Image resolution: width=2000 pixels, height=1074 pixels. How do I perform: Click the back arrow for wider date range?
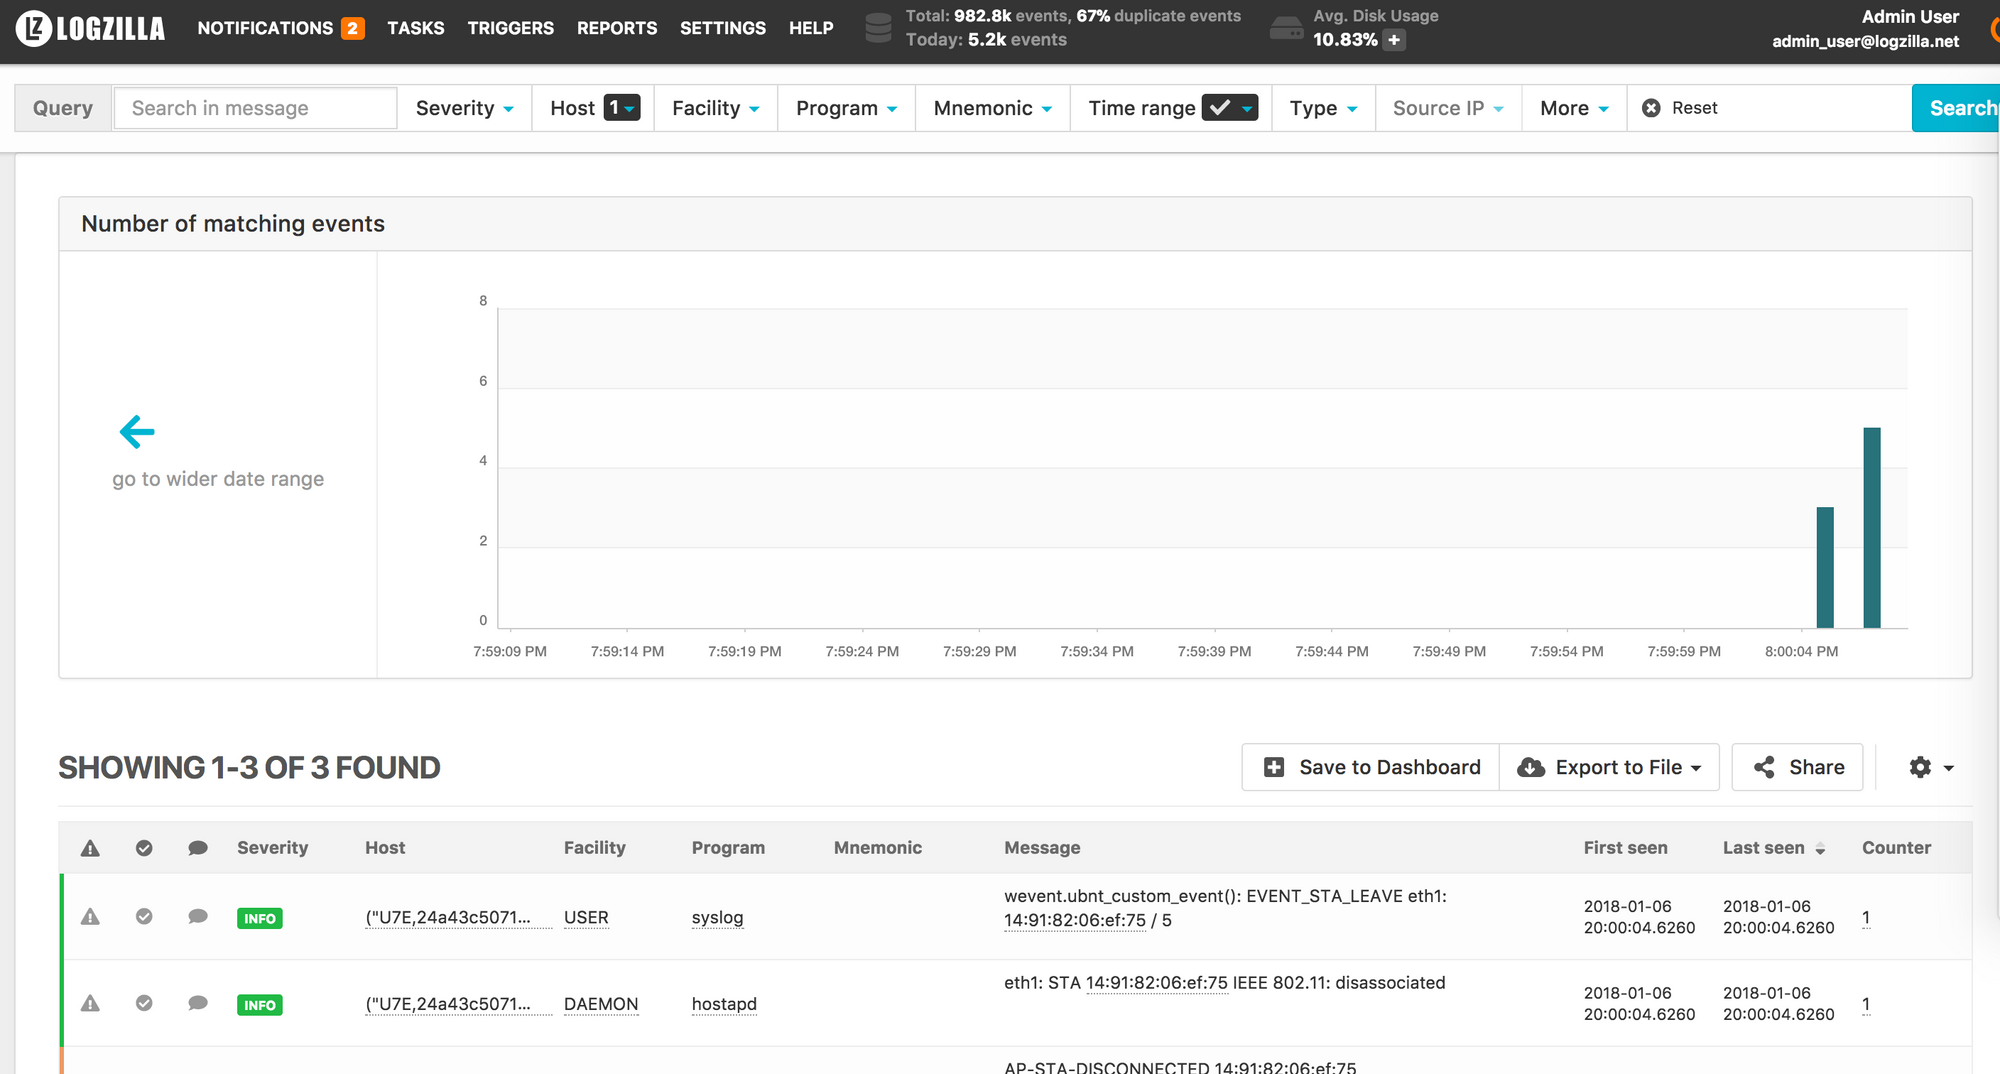coord(137,432)
